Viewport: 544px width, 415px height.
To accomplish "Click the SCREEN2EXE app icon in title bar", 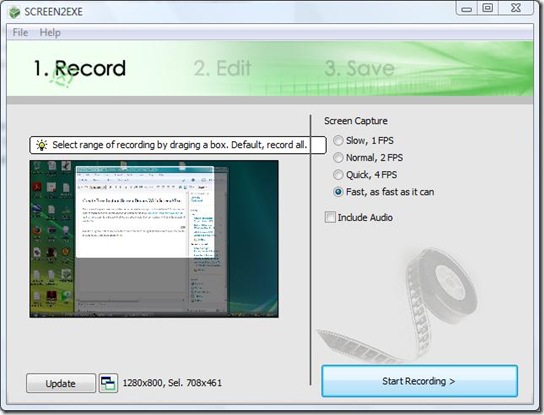I will pyautogui.click(x=15, y=12).
